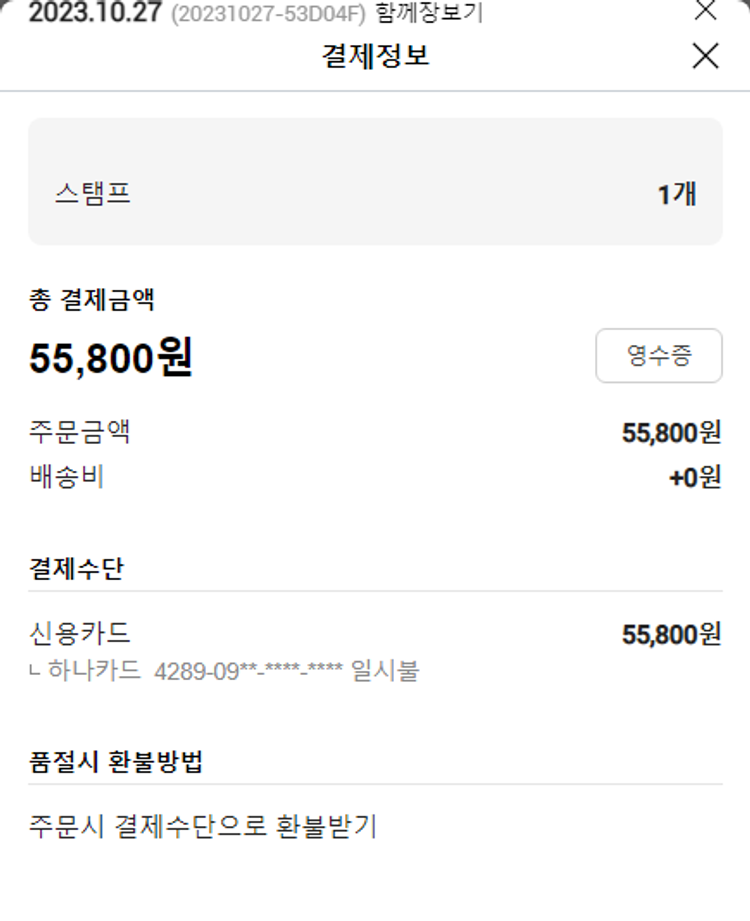Screen dimensions: 750x921
Task: Close the 결제정보 payment info panel
Action: (x=705, y=56)
